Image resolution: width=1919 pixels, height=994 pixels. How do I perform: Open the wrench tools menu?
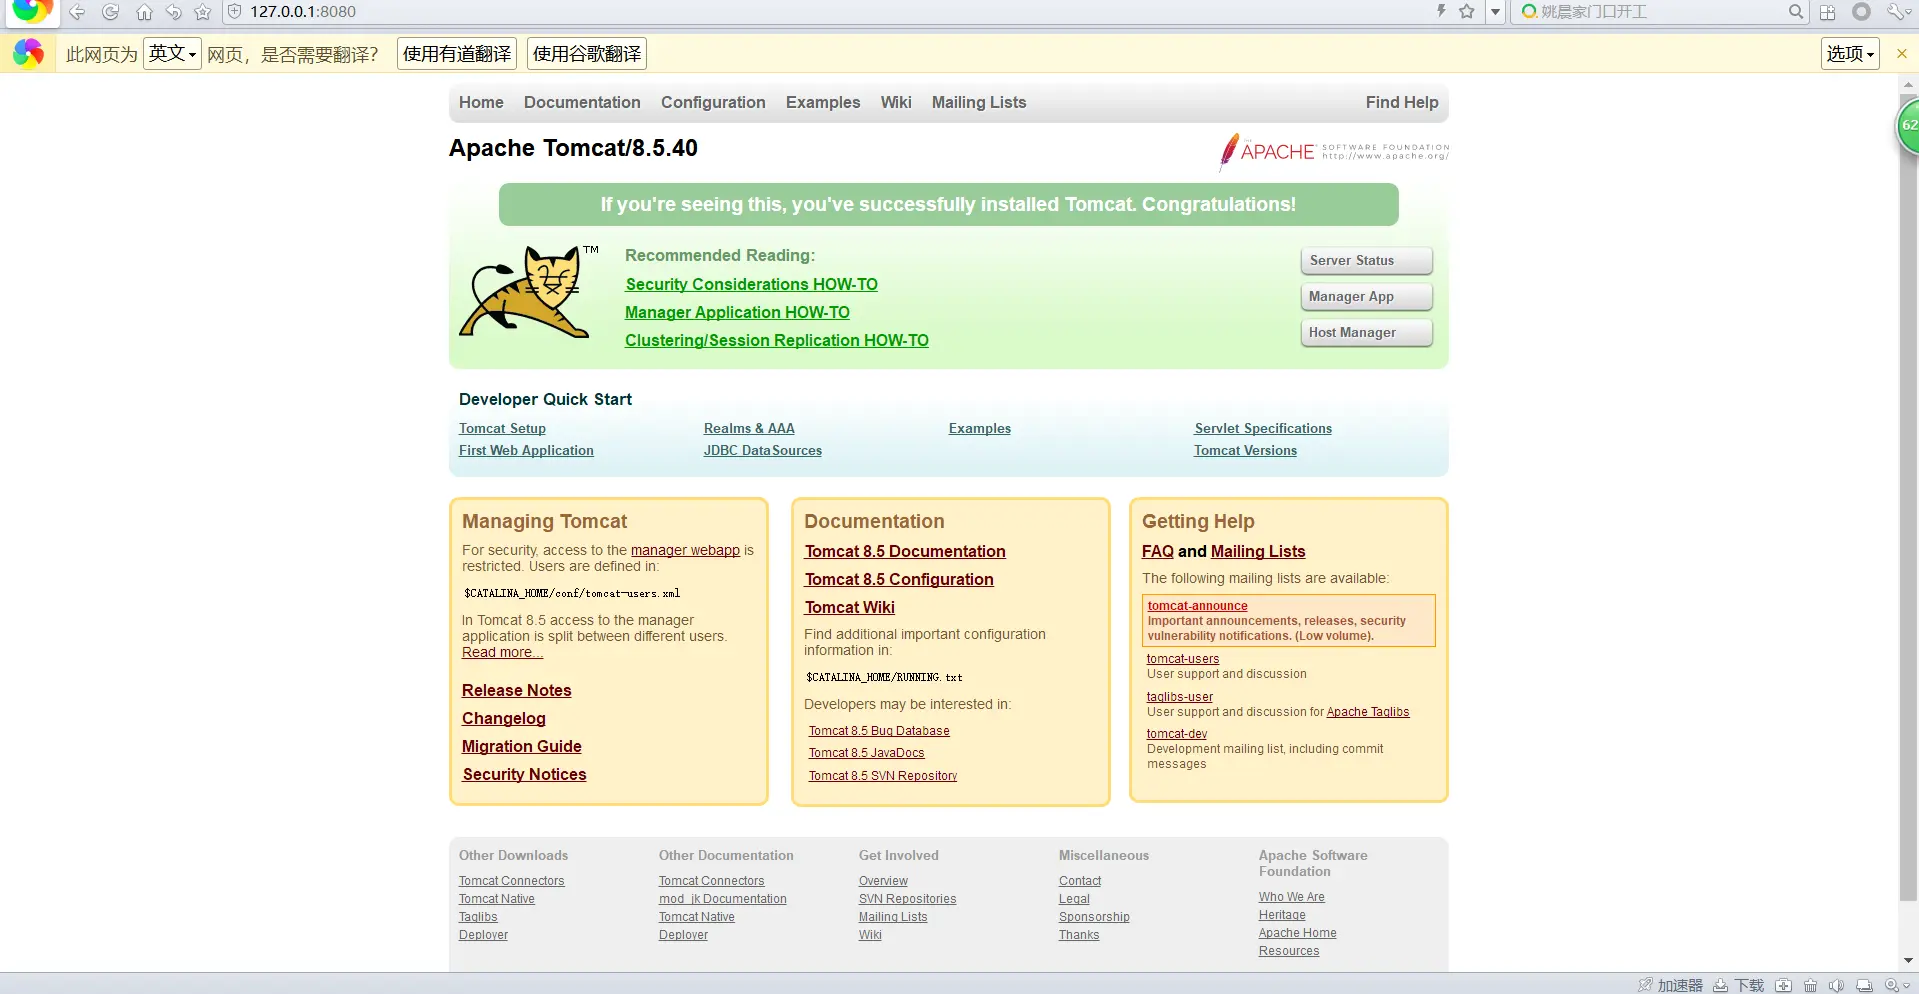pos(1897,12)
